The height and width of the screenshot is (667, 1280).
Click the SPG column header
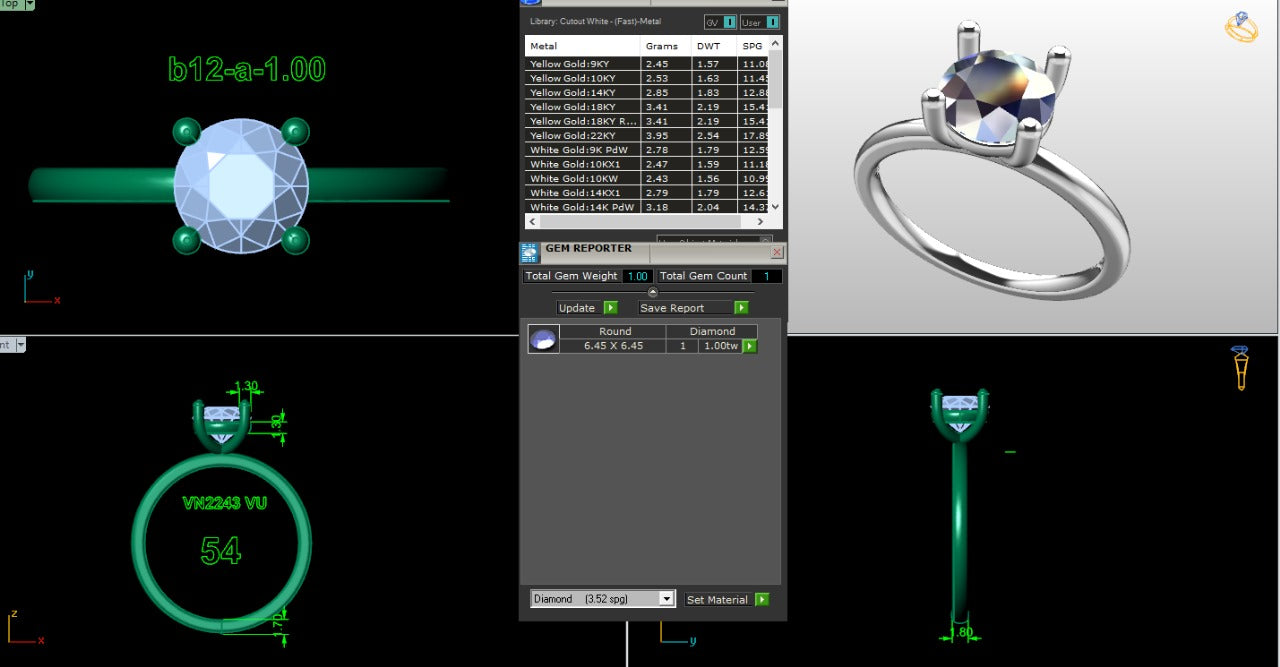[753, 46]
